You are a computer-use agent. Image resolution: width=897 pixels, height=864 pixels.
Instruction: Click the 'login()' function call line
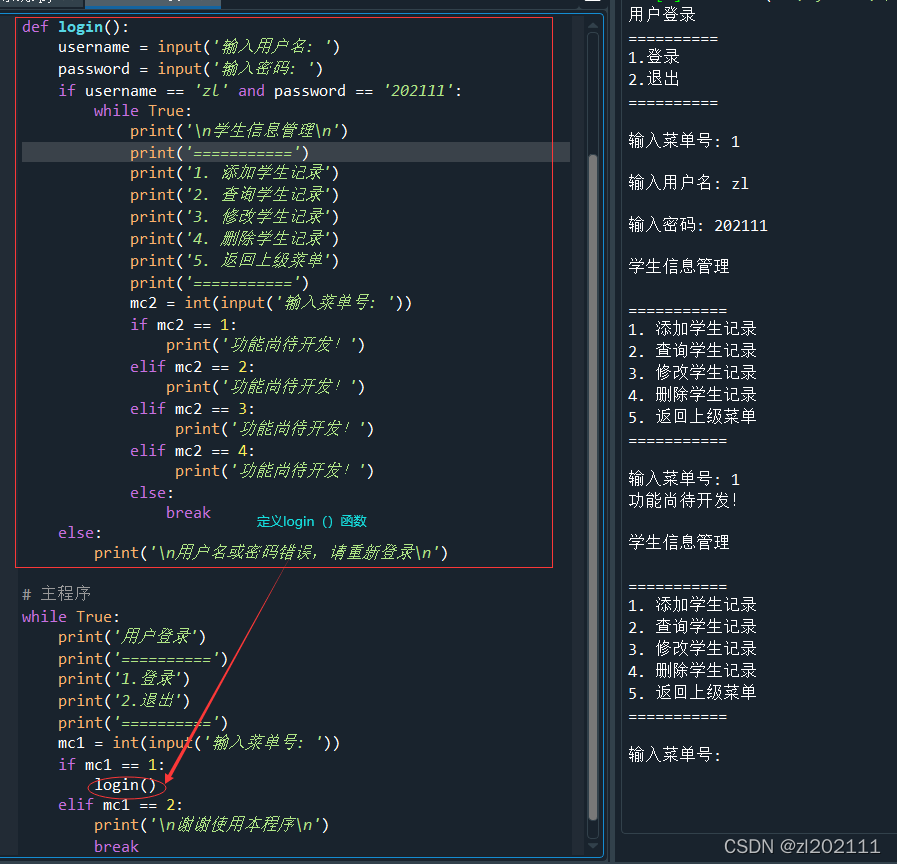click(x=125, y=785)
